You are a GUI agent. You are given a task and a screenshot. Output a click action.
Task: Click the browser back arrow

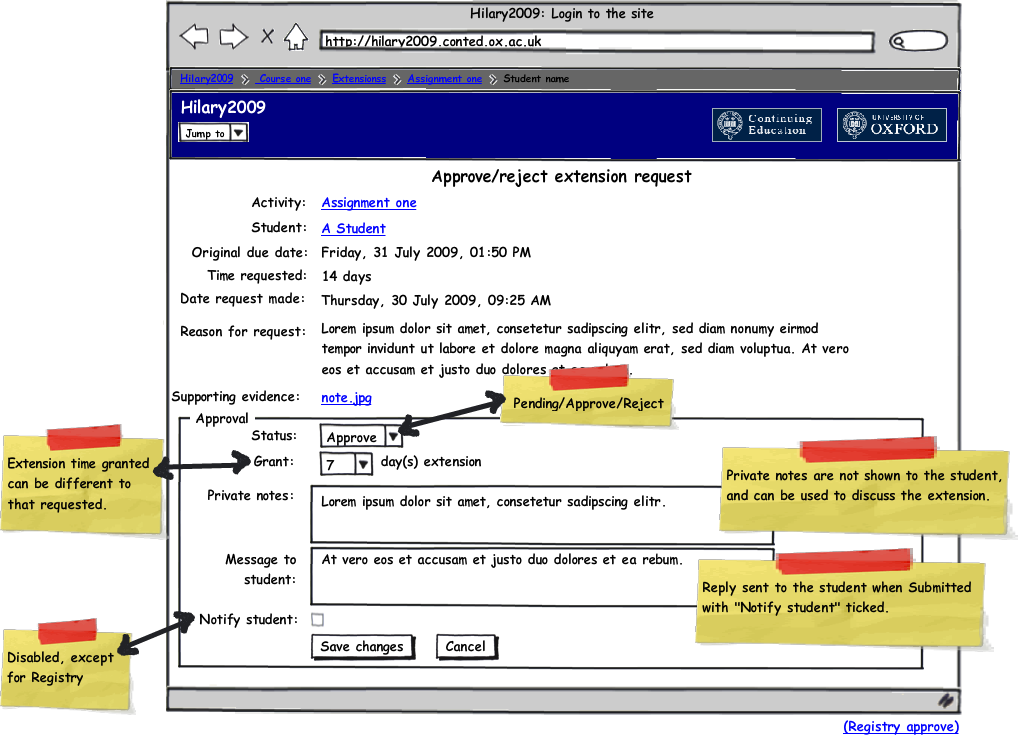(x=194, y=38)
